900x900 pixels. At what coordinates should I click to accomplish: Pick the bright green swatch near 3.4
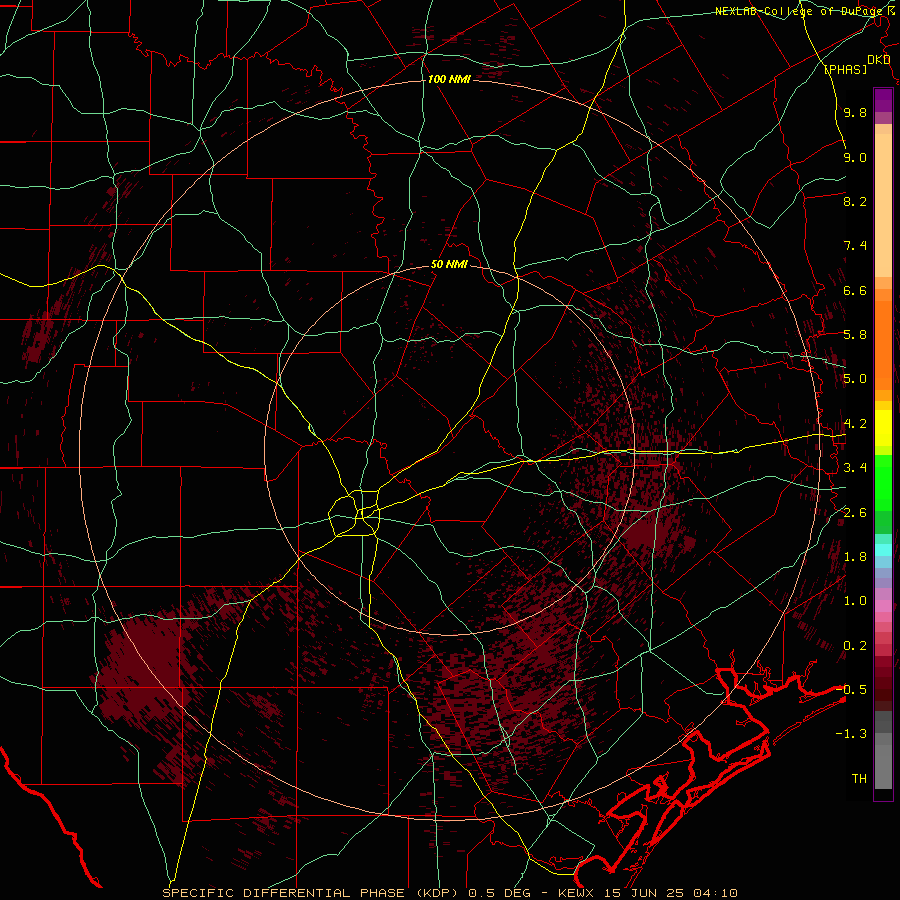[883, 482]
